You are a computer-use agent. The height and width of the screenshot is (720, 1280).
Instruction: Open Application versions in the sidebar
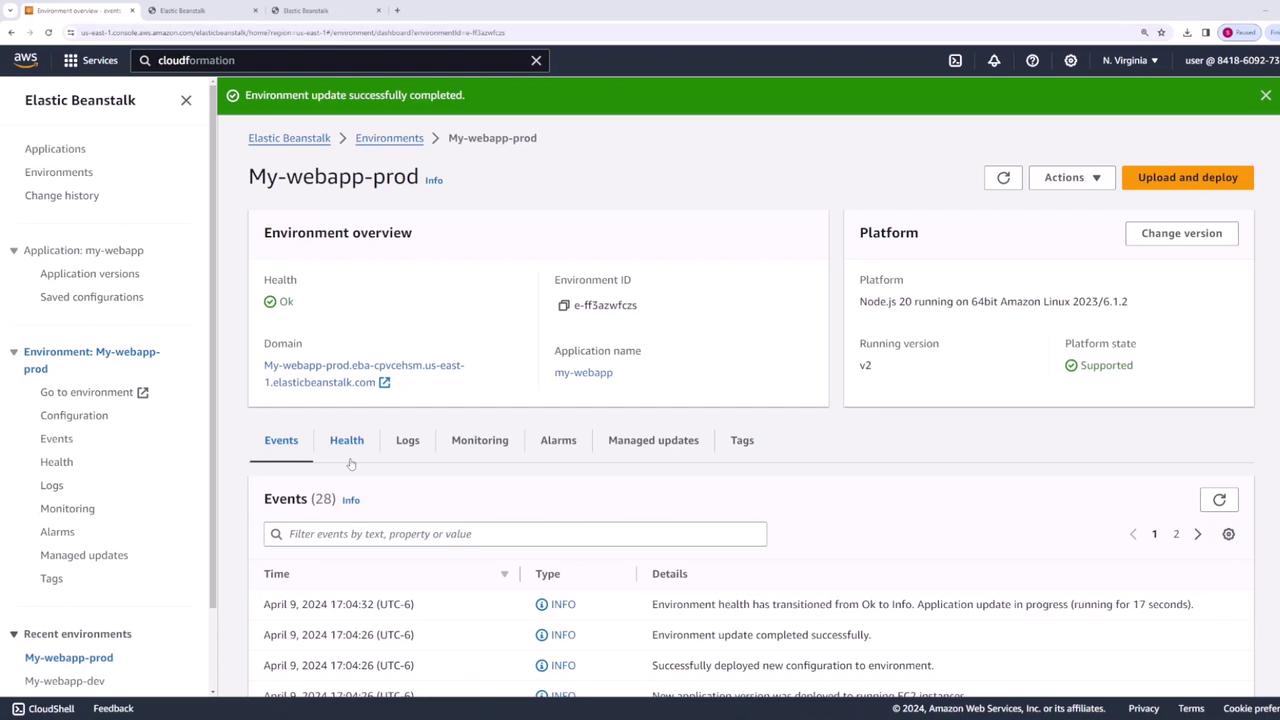click(90, 273)
